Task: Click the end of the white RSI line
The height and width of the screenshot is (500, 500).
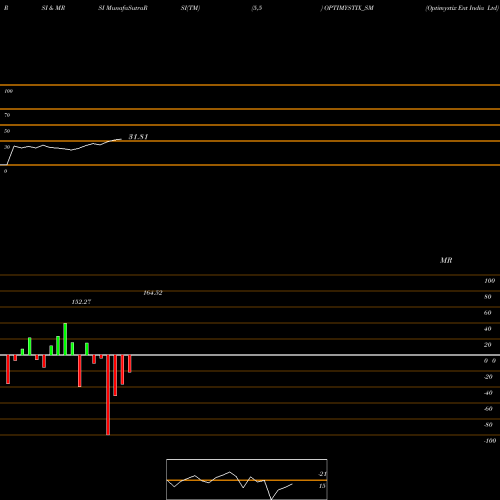Action: (x=121, y=139)
